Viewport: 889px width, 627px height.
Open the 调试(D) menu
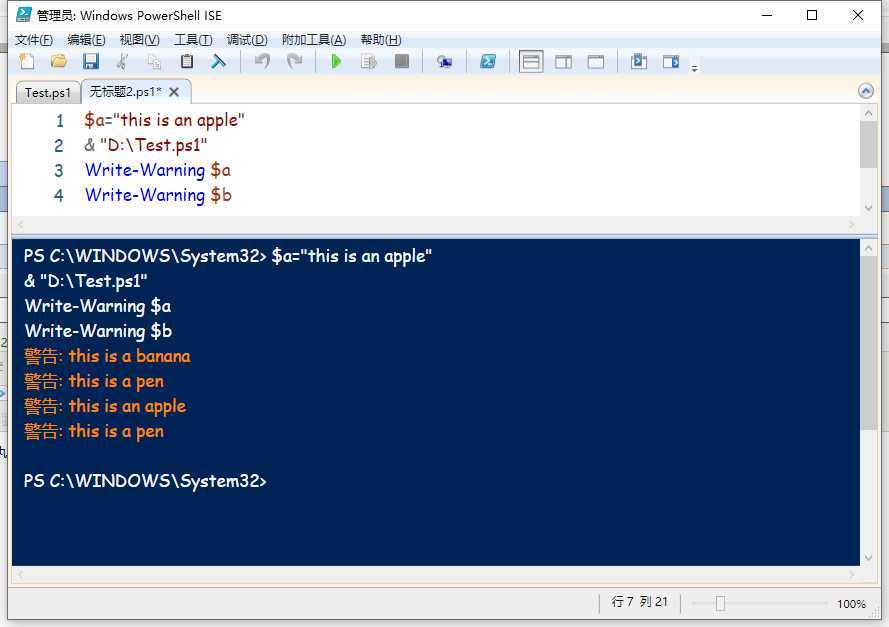[x=247, y=40]
